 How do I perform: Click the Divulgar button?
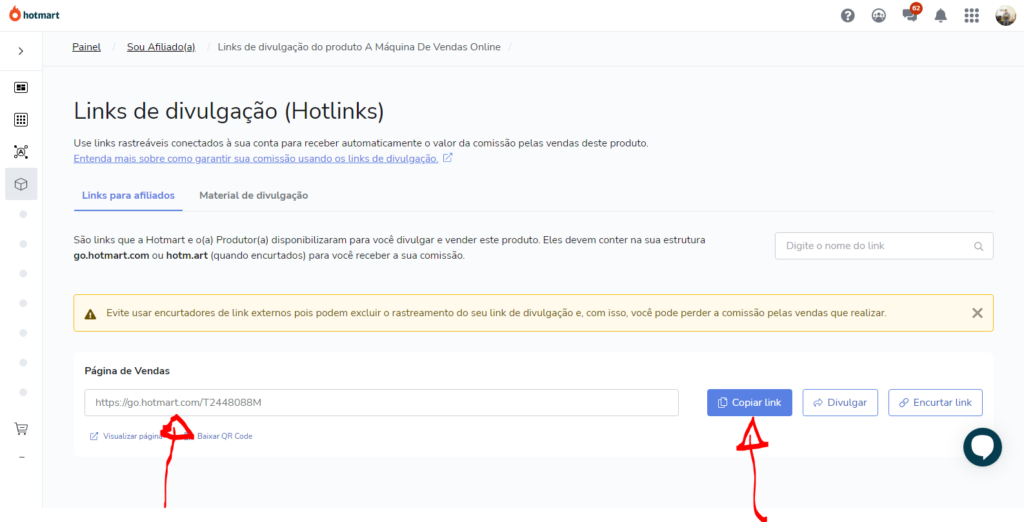840,402
